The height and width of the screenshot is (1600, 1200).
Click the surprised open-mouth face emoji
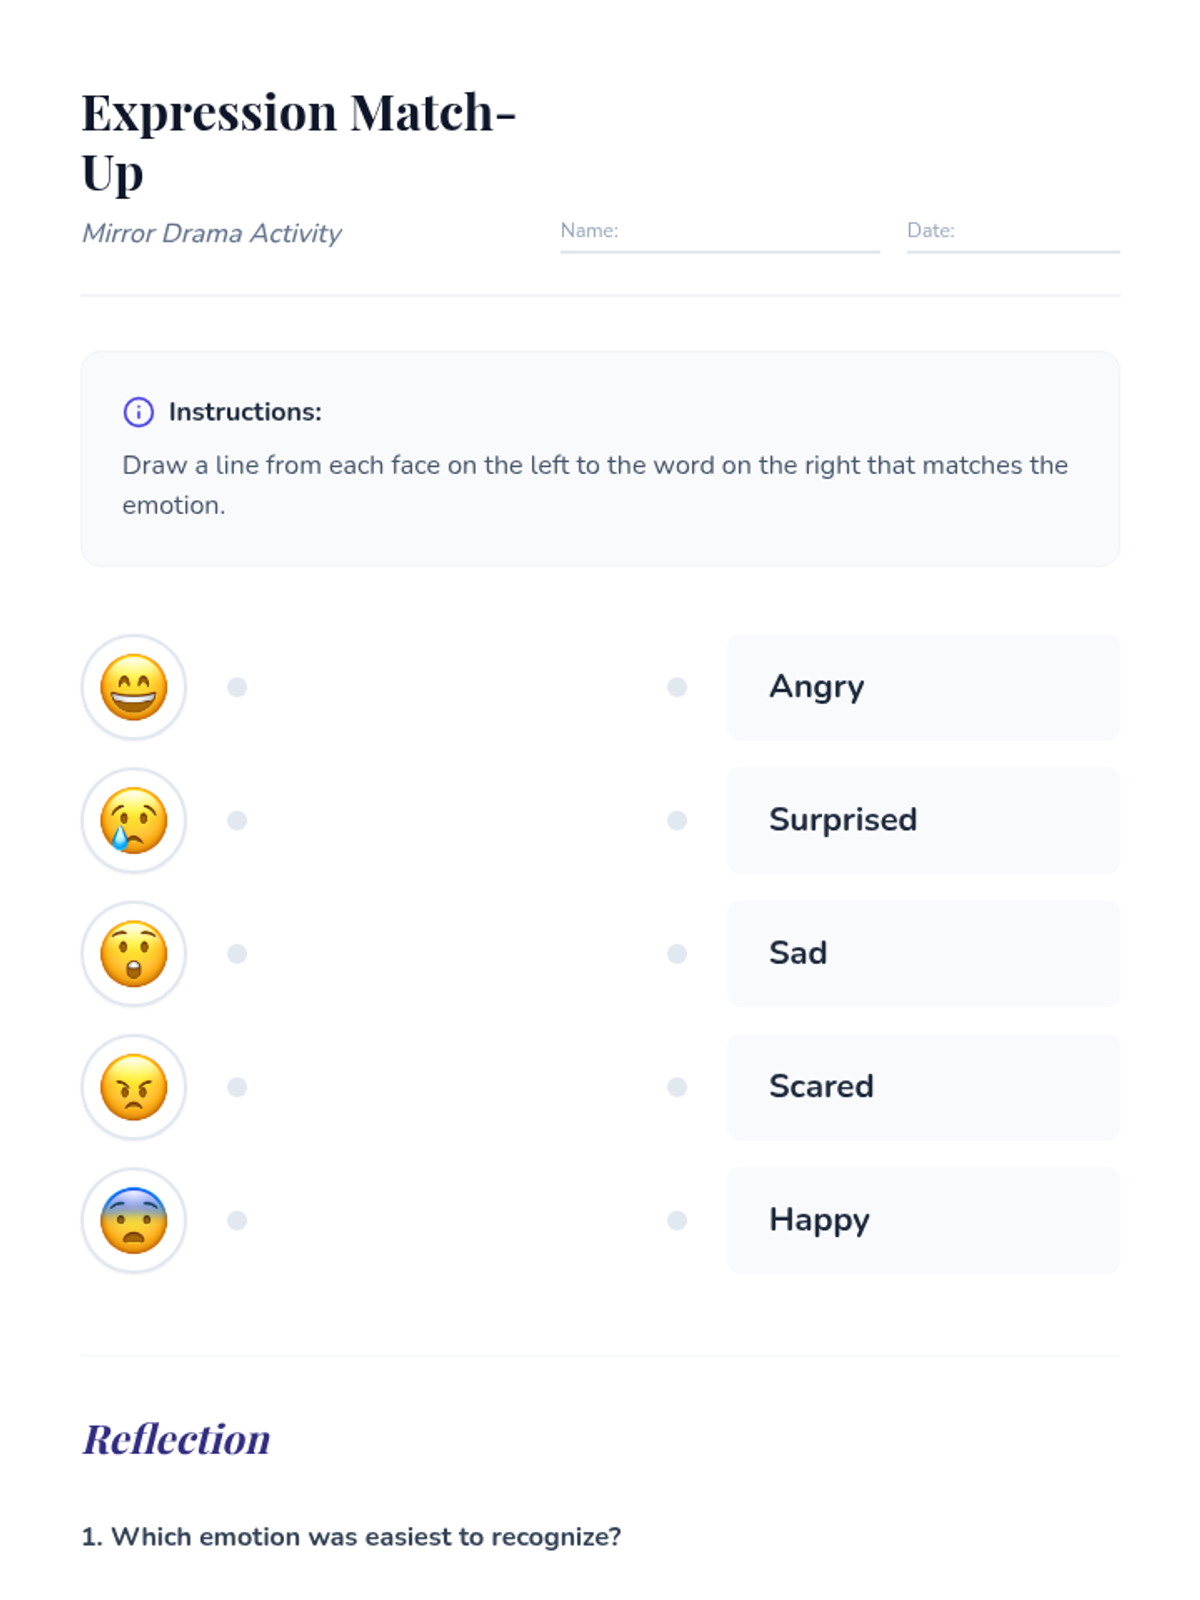point(133,954)
